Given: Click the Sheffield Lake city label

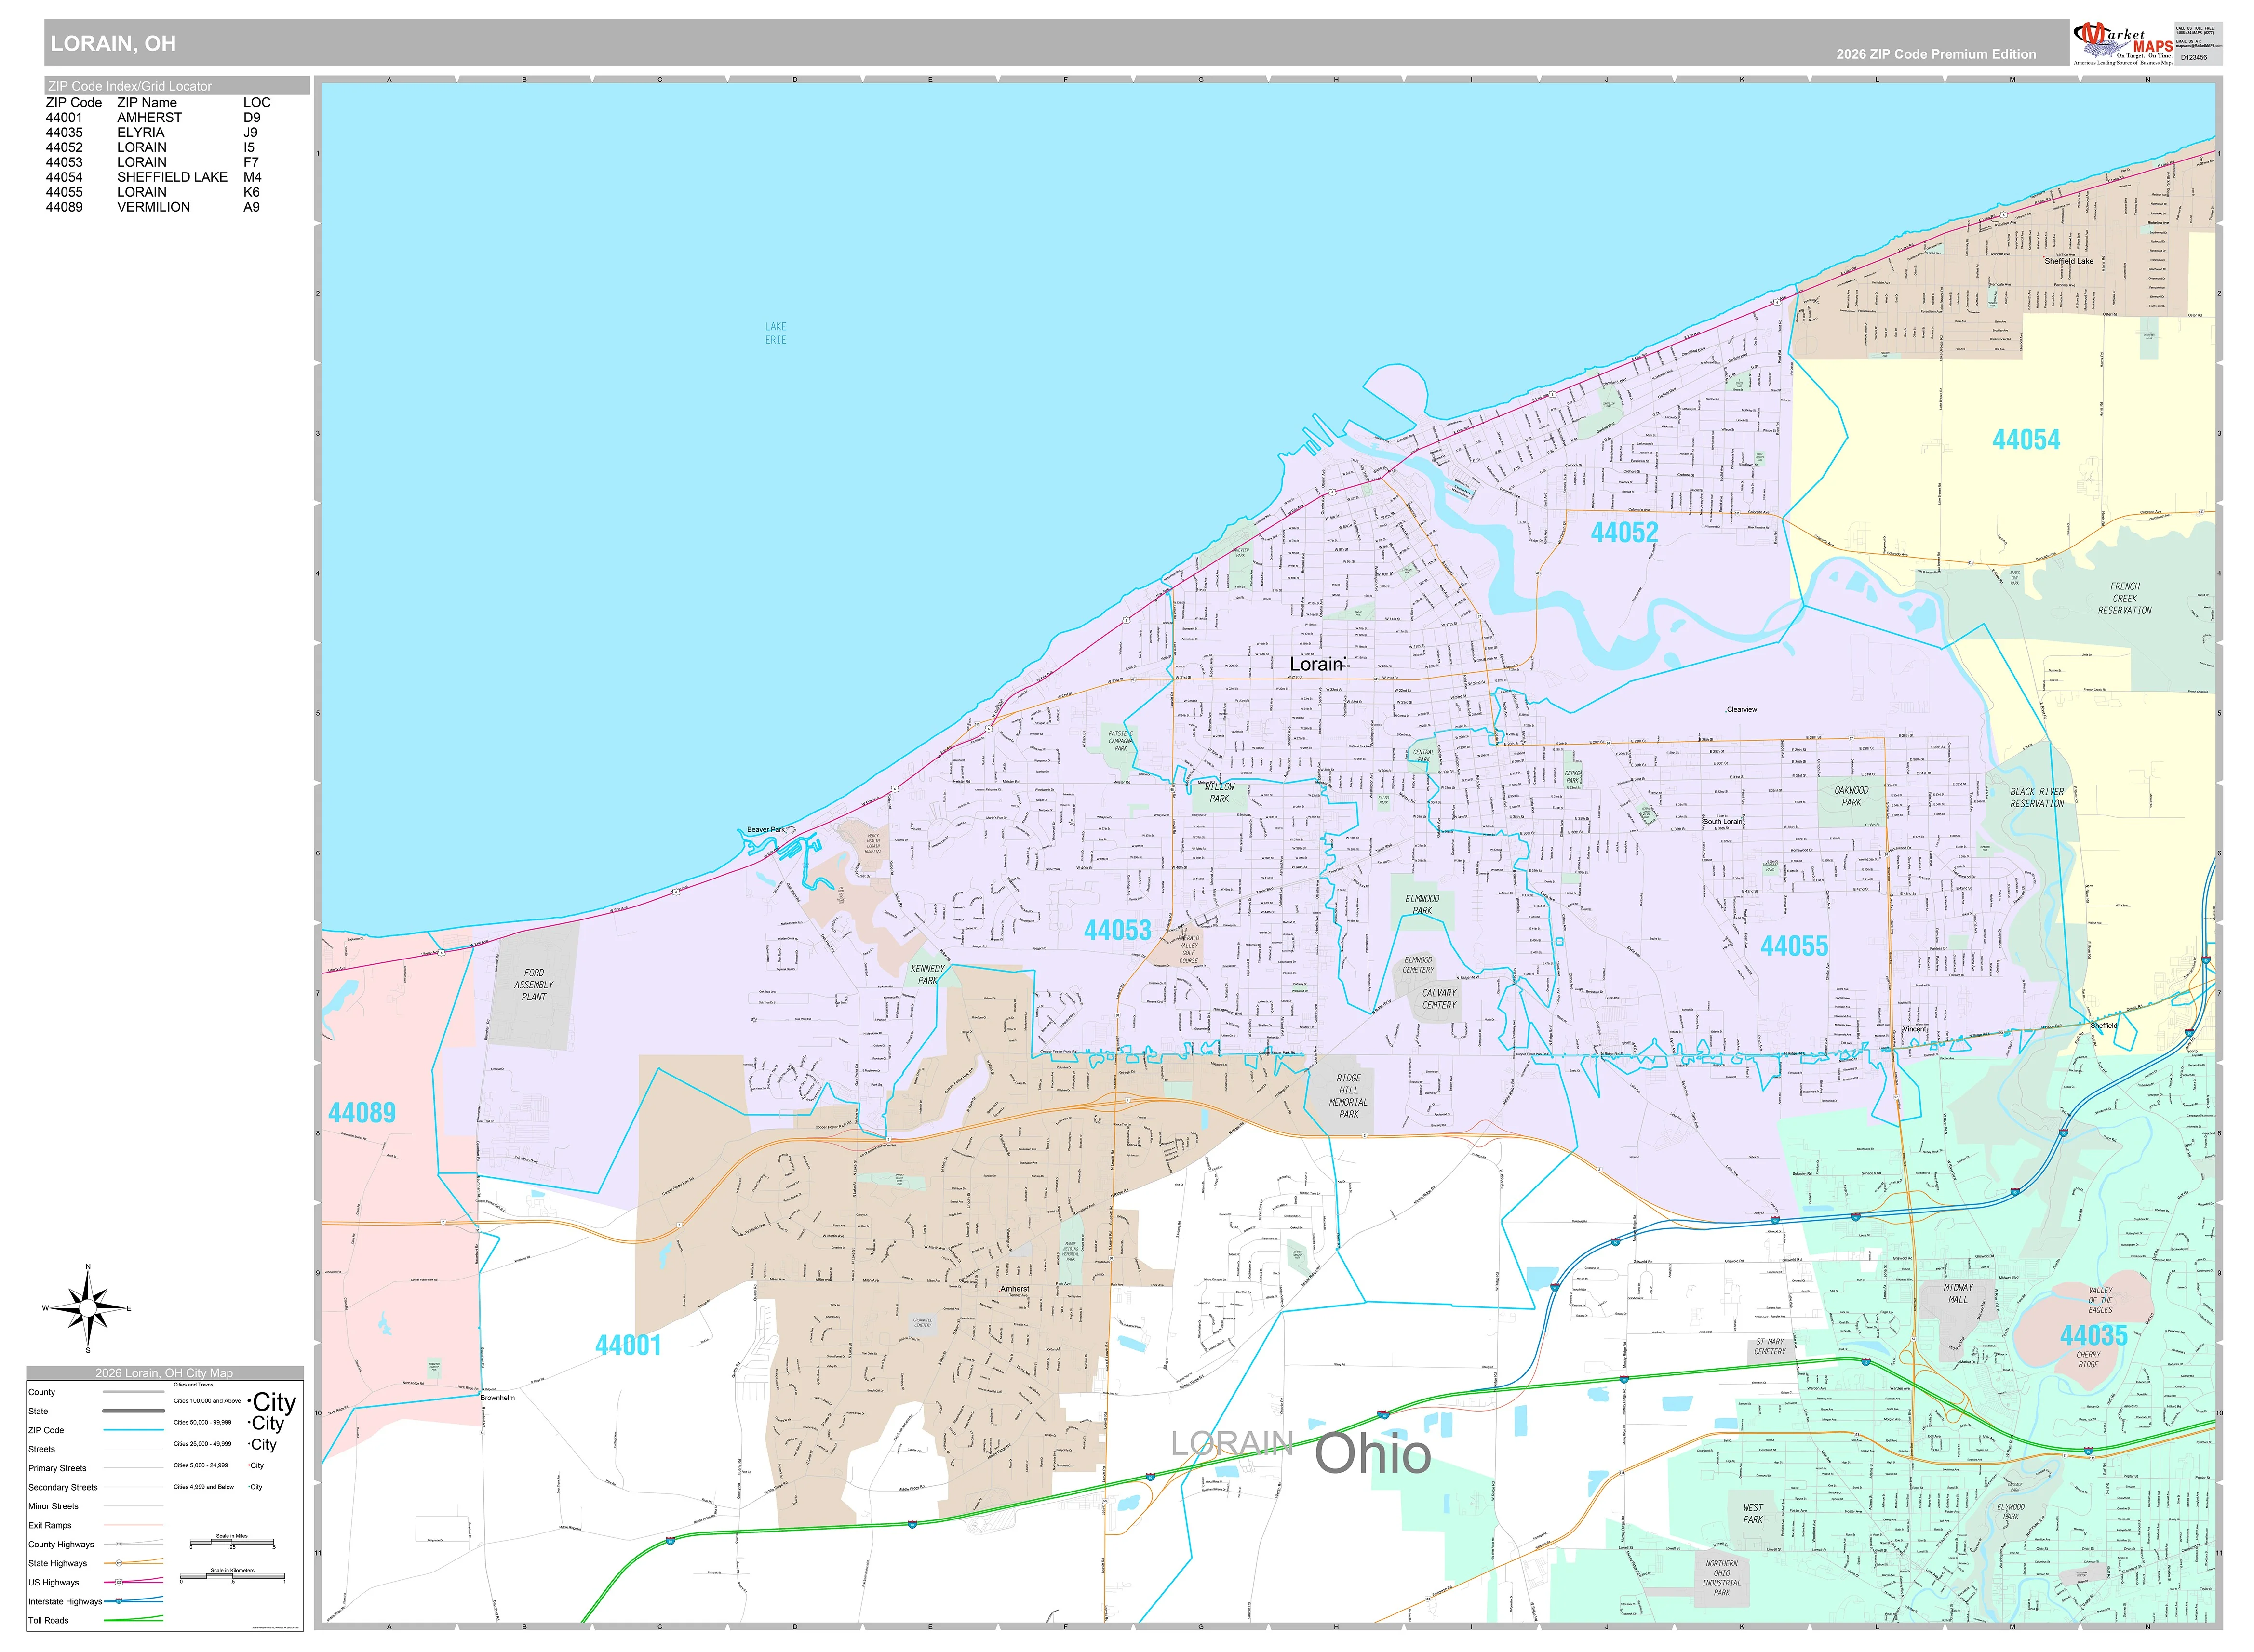Looking at the screenshot, I should pyautogui.click(x=2069, y=261).
